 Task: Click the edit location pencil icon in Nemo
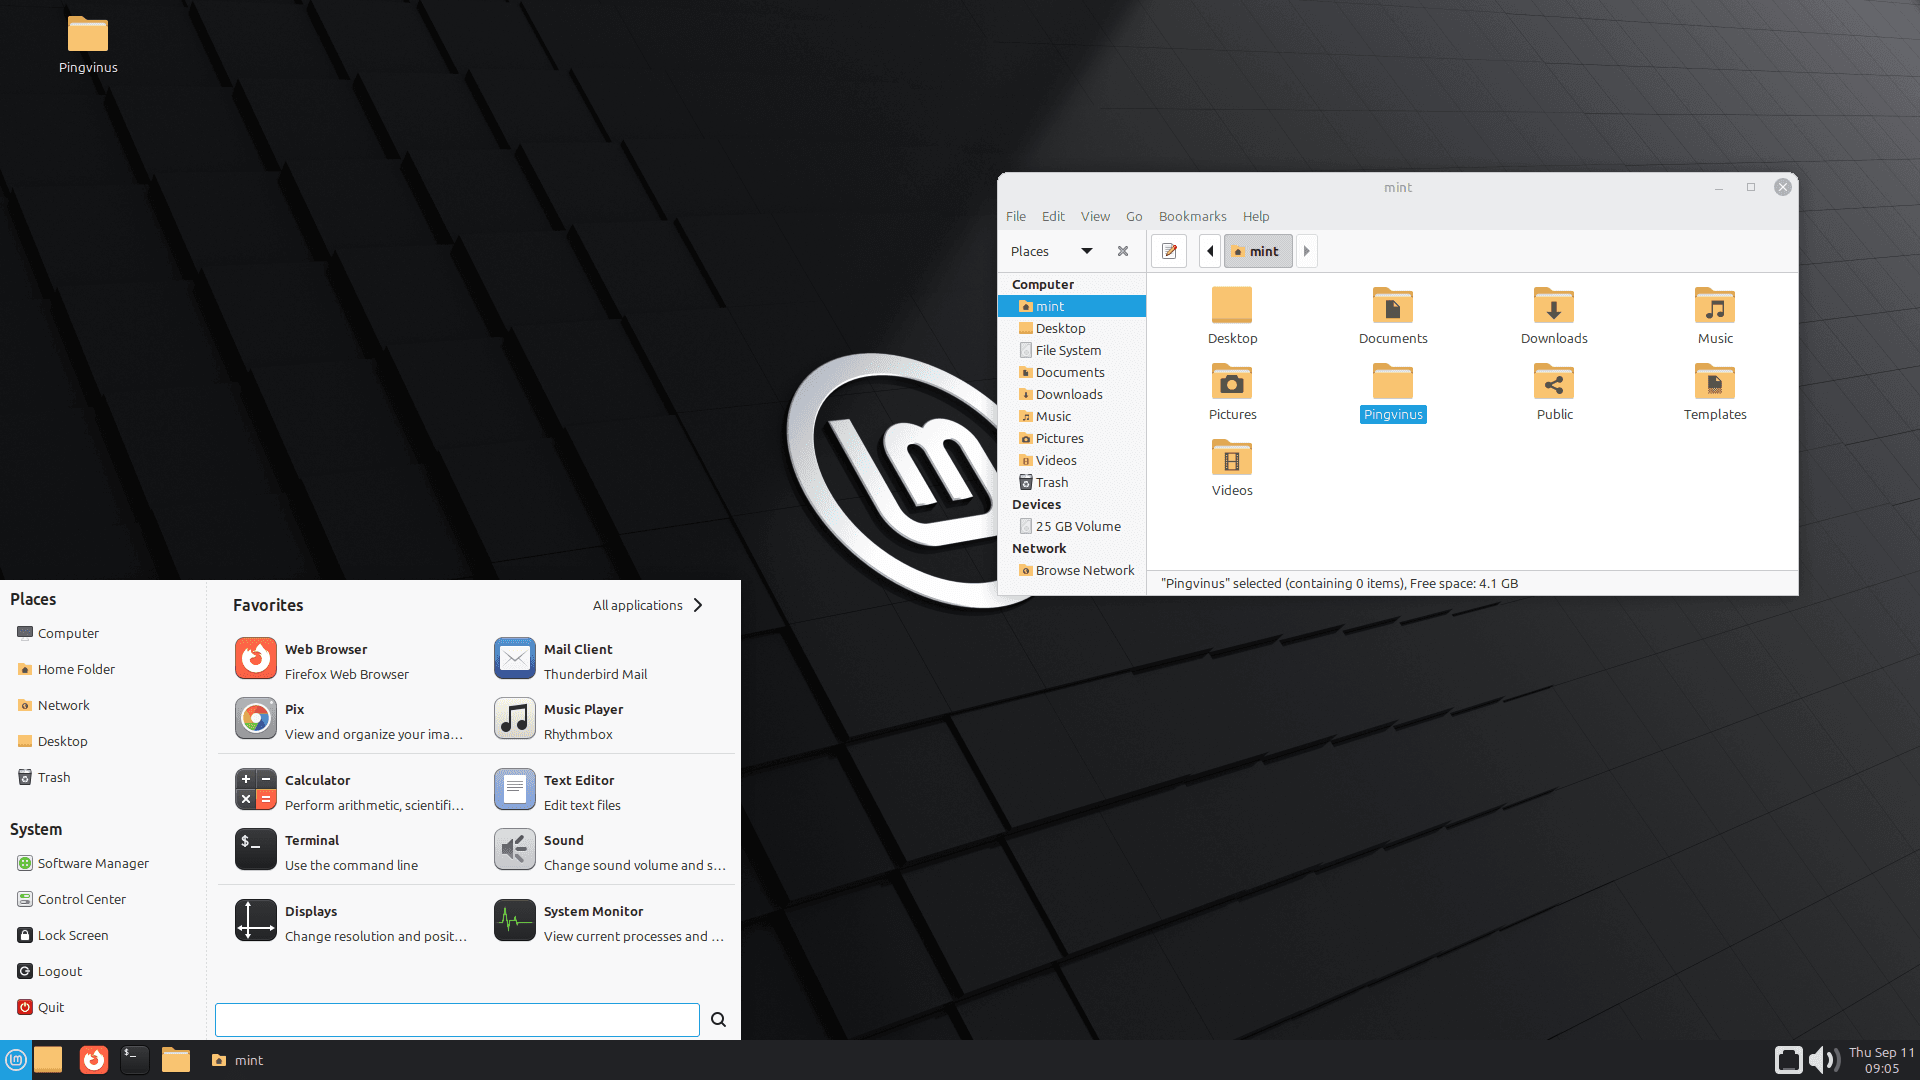pos(1168,250)
